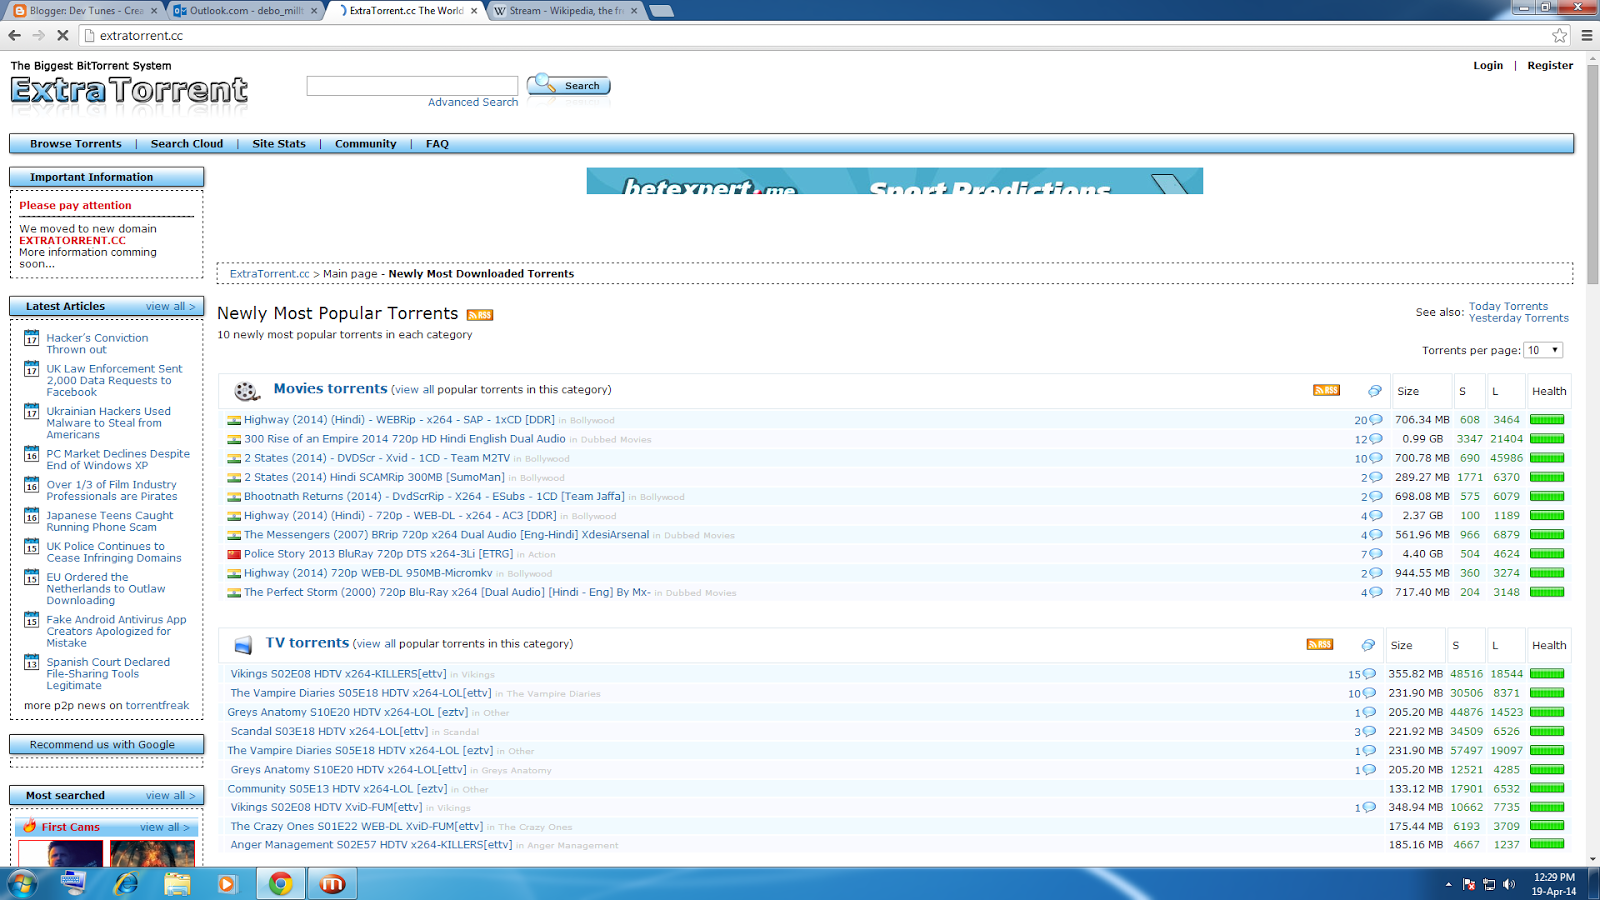Click the browser address bar
This screenshot has width=1600, height=900.
820,35
